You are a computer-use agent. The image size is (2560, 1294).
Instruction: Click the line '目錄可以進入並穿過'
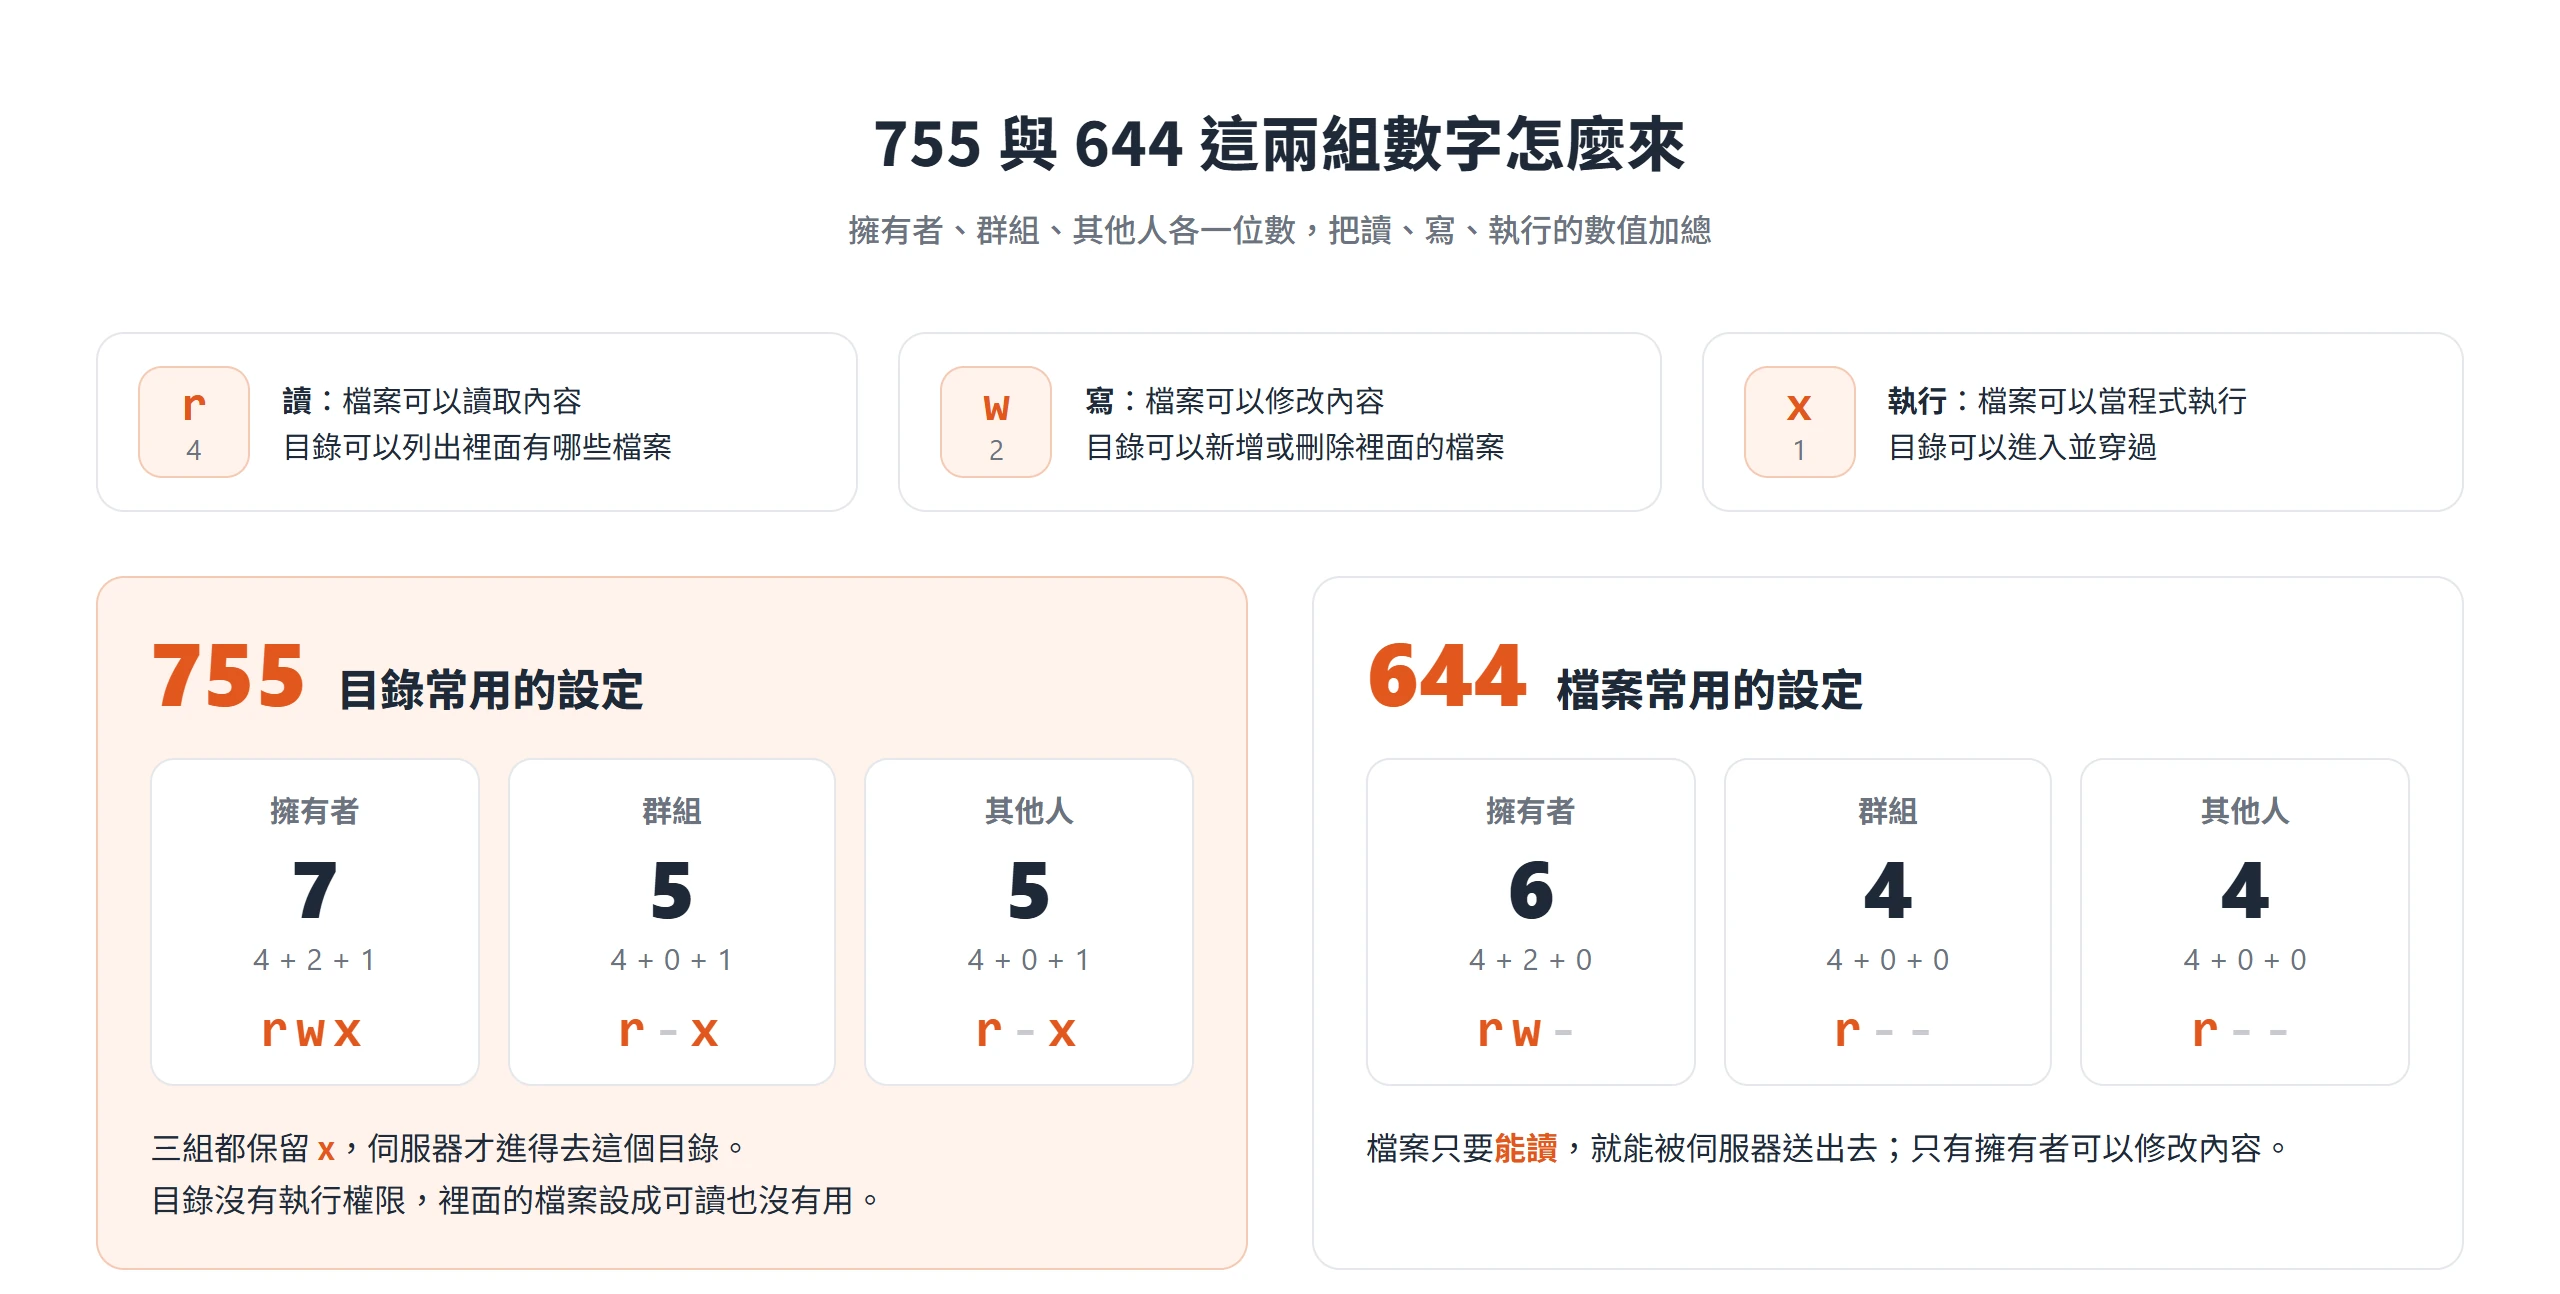[x=2022, y=447]
